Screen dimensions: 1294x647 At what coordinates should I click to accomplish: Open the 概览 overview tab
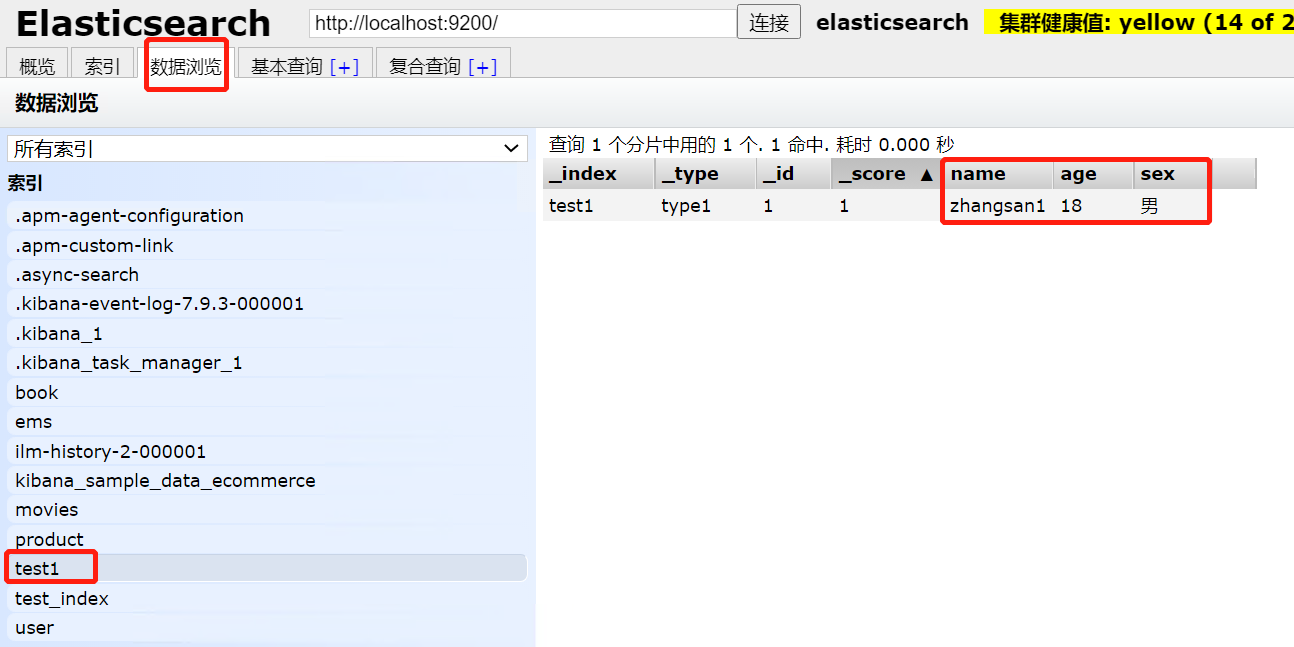37,66
